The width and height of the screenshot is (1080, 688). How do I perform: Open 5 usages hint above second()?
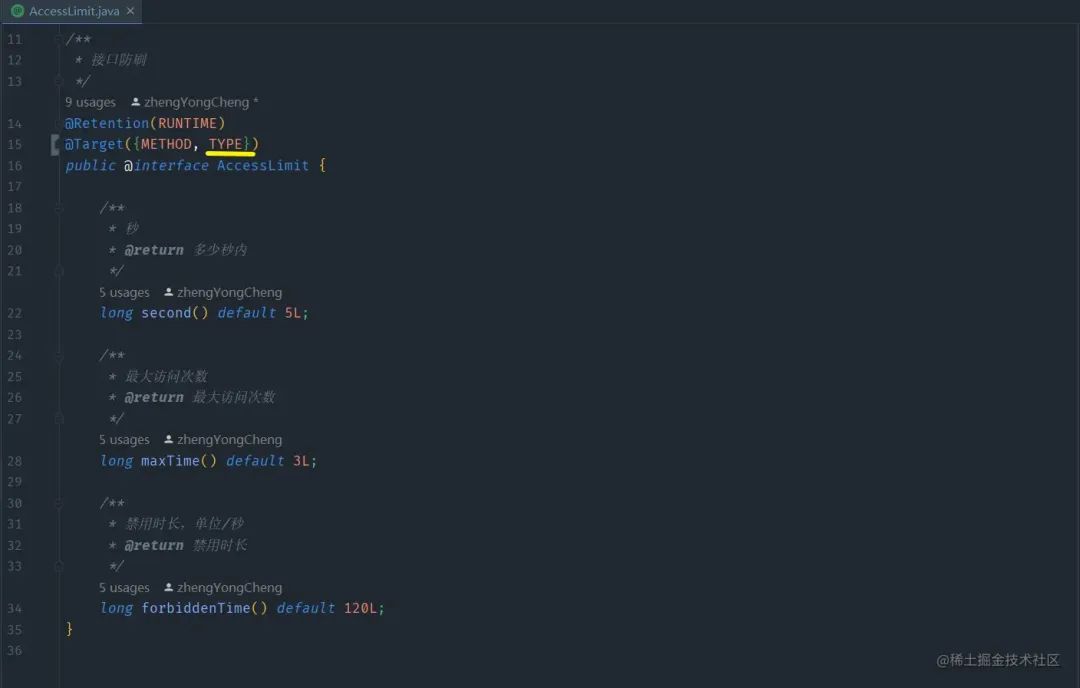click(124, 293)
